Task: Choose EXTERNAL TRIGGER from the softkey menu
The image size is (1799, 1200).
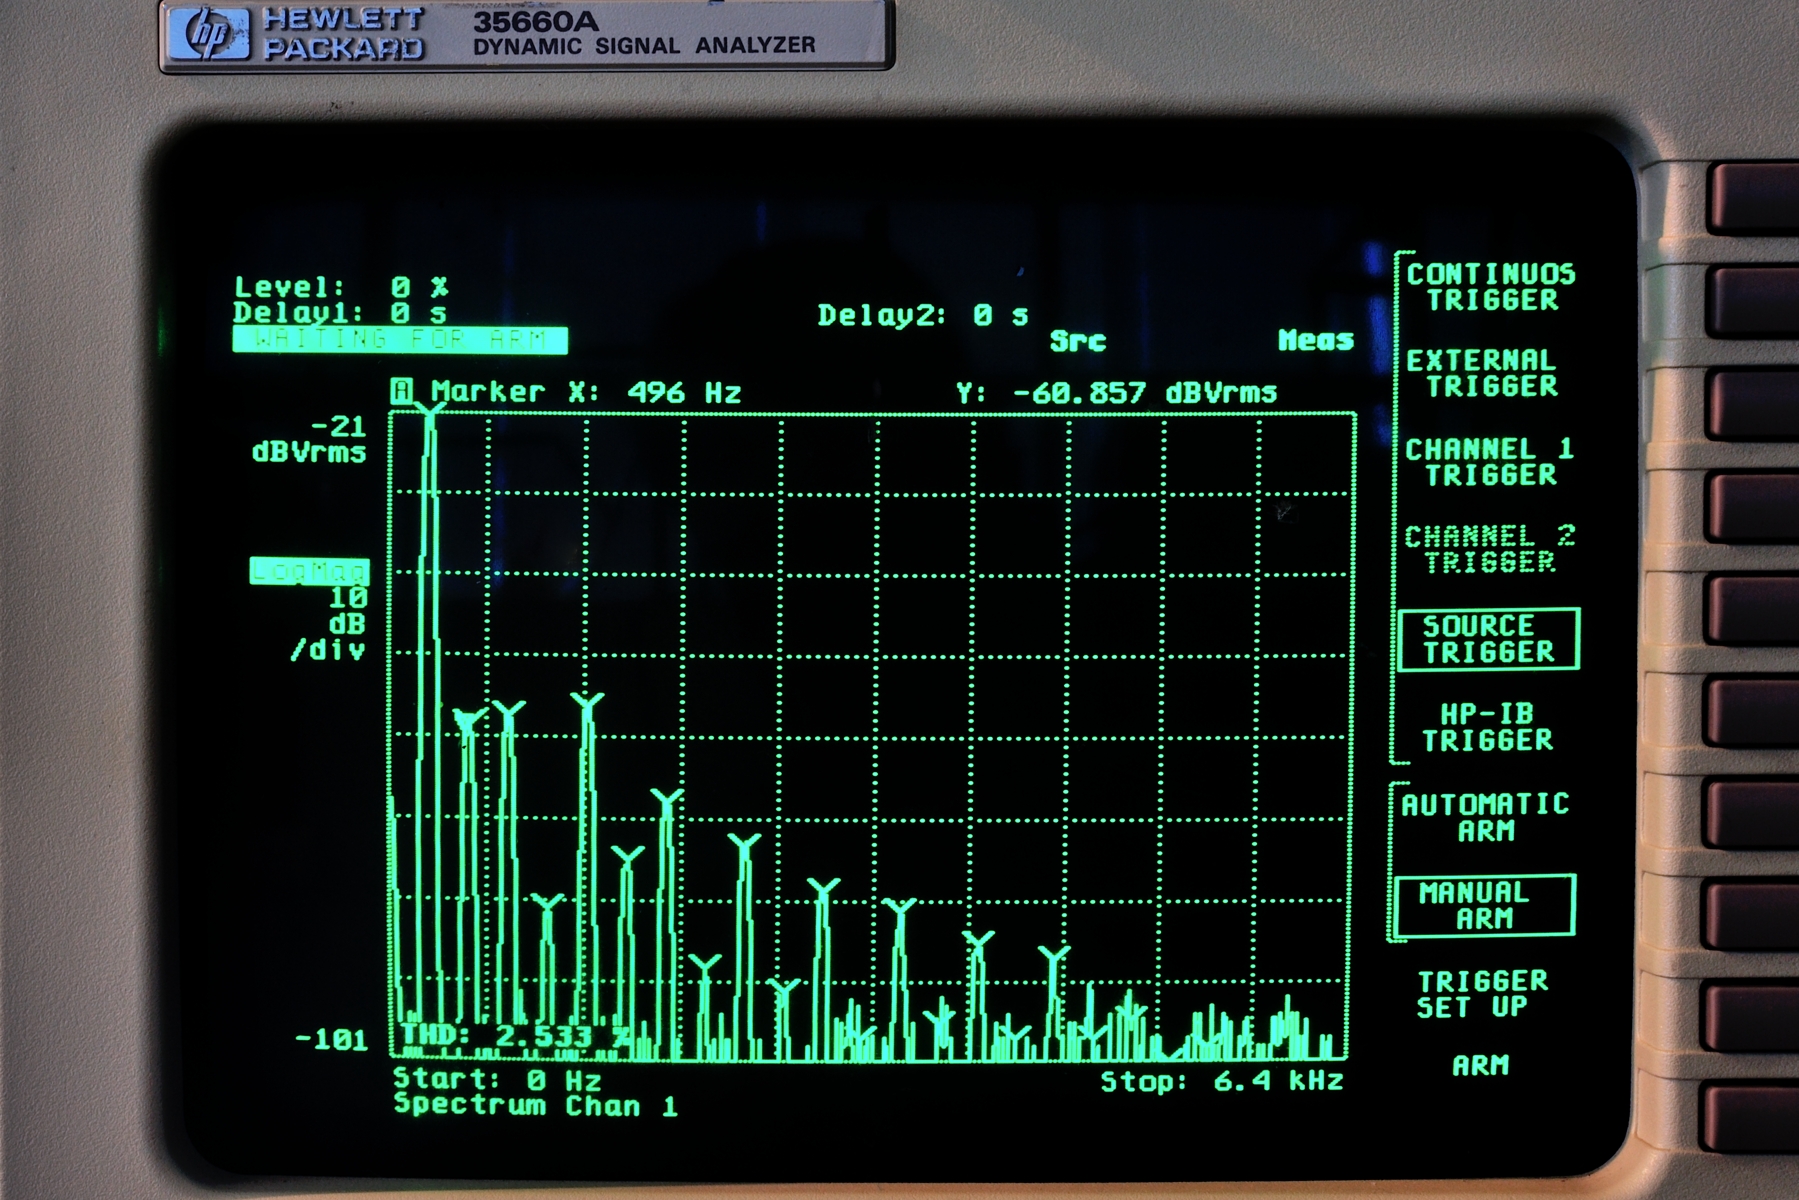Action: (x=1482, y=373)
